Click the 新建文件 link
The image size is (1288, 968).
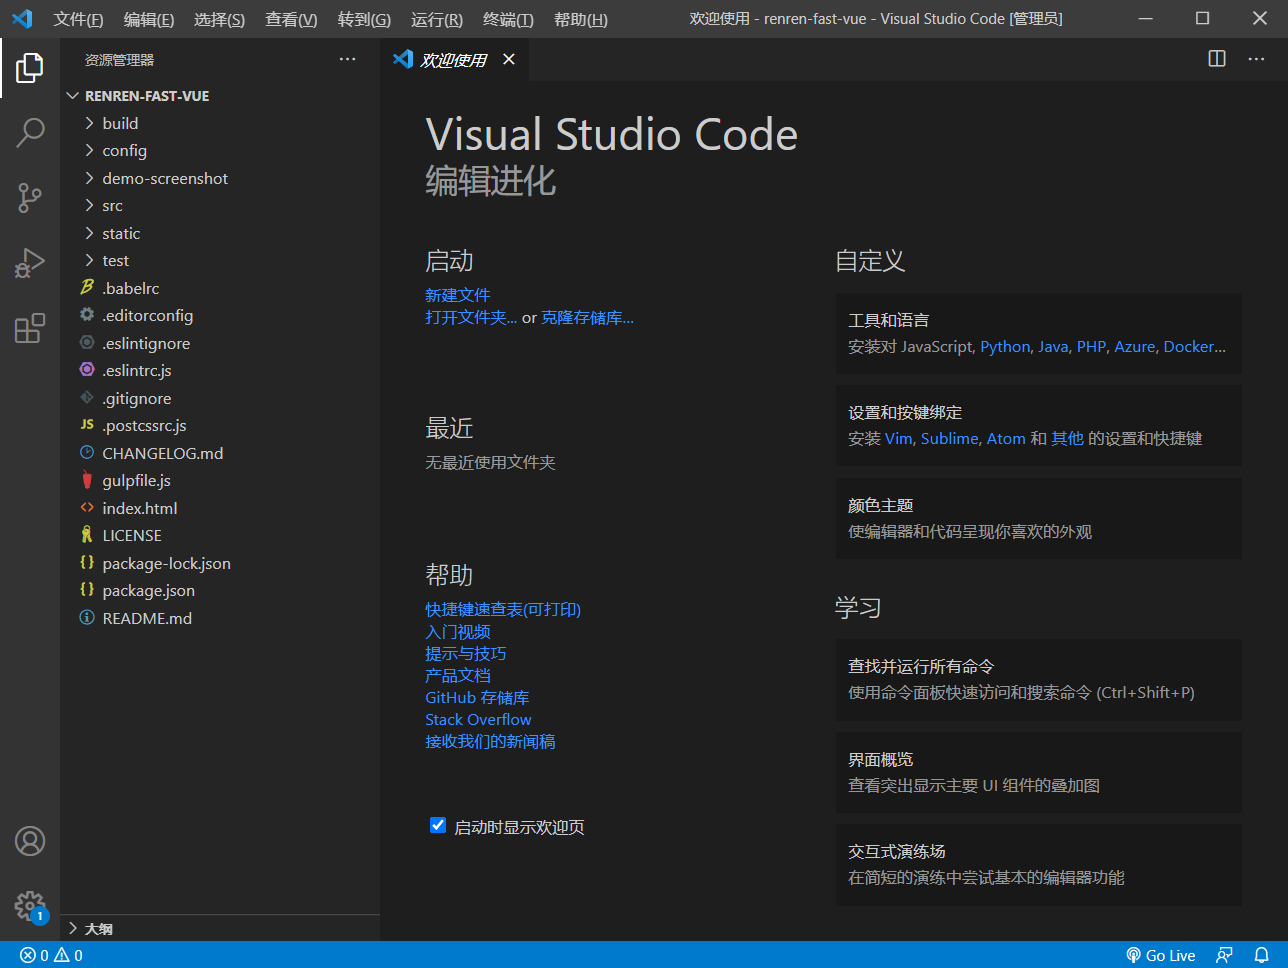click(x=457, y=295)
